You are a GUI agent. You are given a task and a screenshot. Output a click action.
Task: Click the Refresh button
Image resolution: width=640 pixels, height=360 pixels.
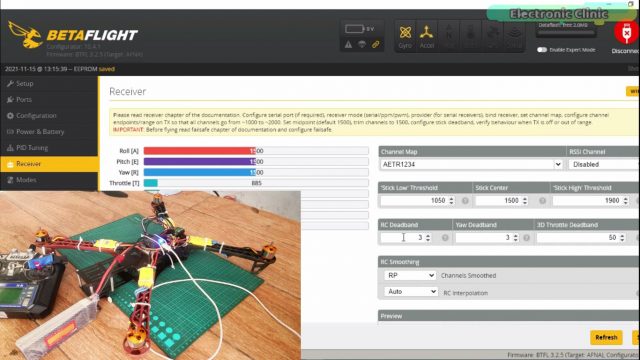click(x=606, y=338)
